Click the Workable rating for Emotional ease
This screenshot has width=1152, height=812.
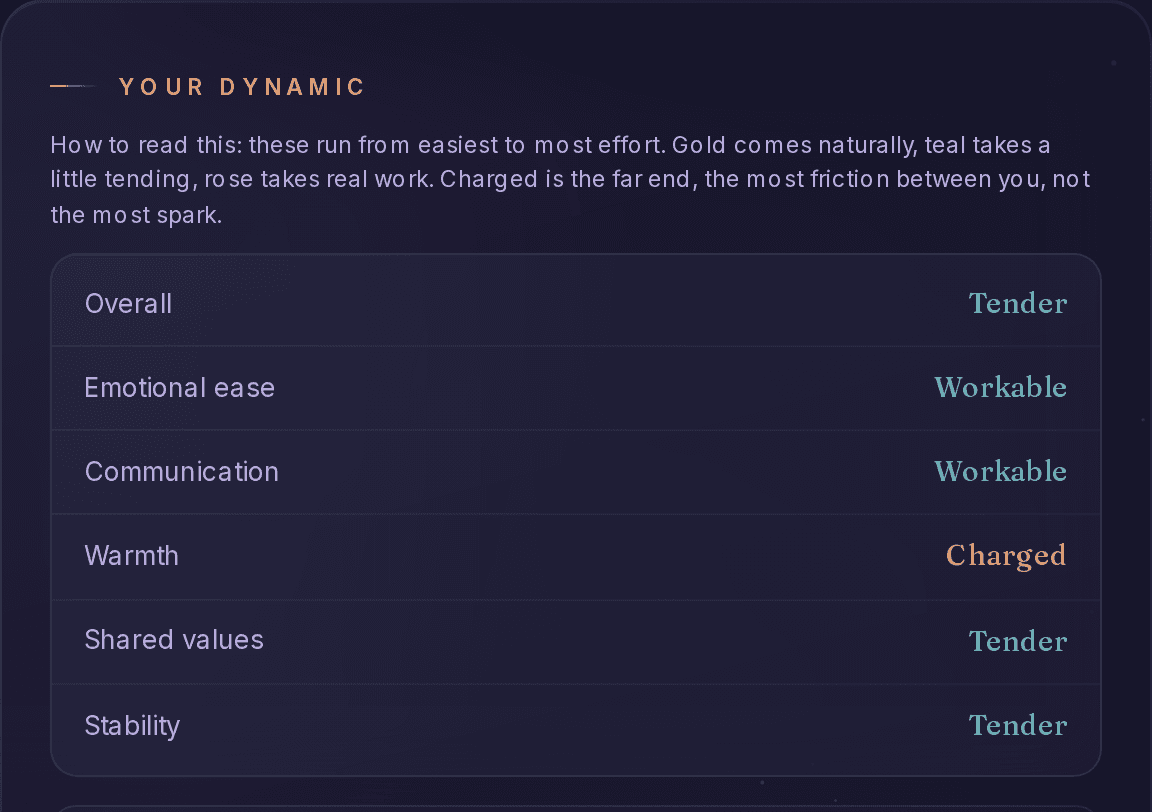(x=1001, y=387)
